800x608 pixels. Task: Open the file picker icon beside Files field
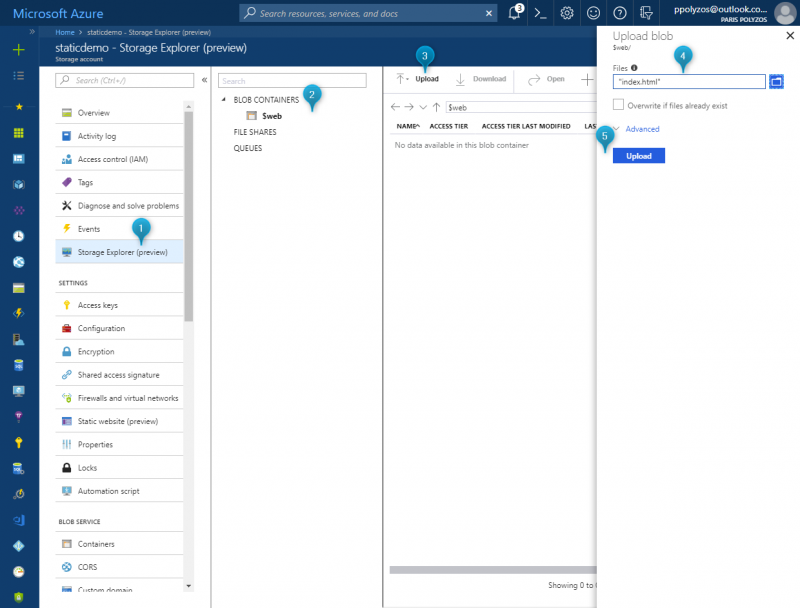[777, 81]
